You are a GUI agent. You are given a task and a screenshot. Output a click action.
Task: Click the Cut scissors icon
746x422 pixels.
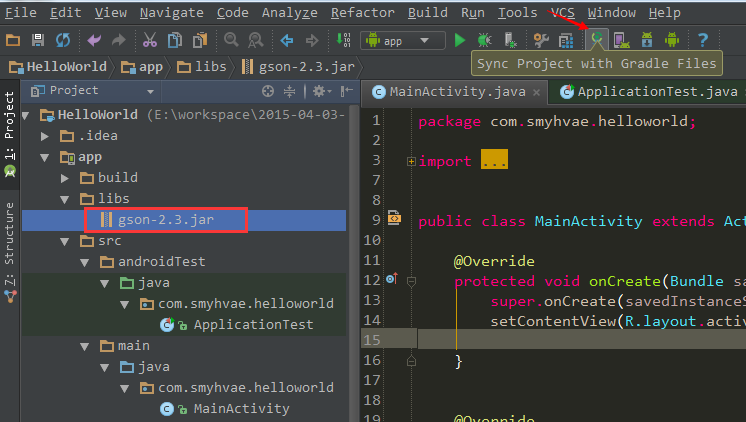pyautogui.click(x=149, y=40)
